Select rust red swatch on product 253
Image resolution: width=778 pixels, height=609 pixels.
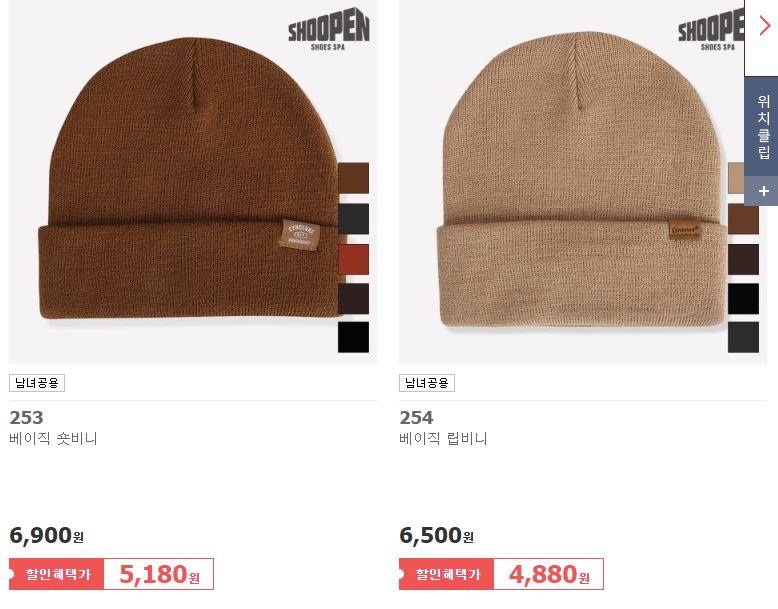353,259
